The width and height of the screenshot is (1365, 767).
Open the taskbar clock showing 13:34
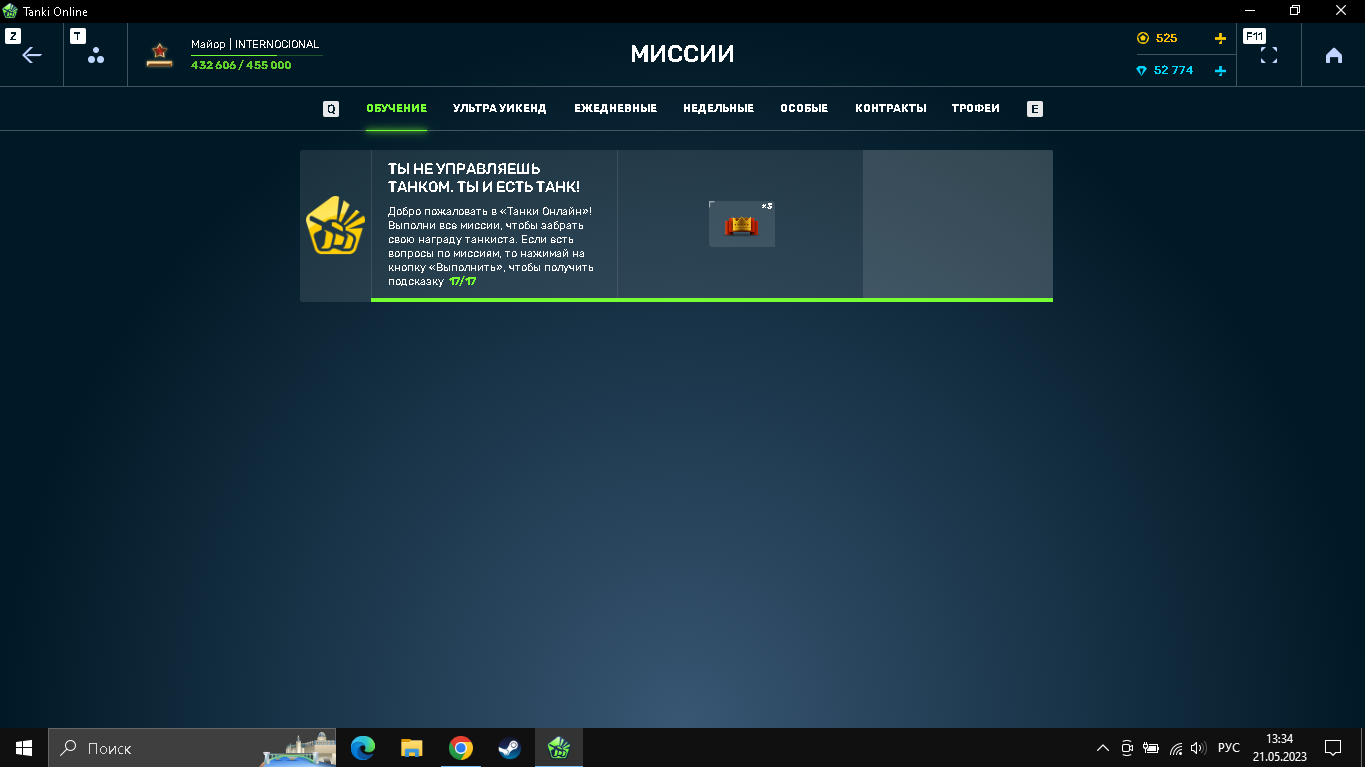(1279, 748)
